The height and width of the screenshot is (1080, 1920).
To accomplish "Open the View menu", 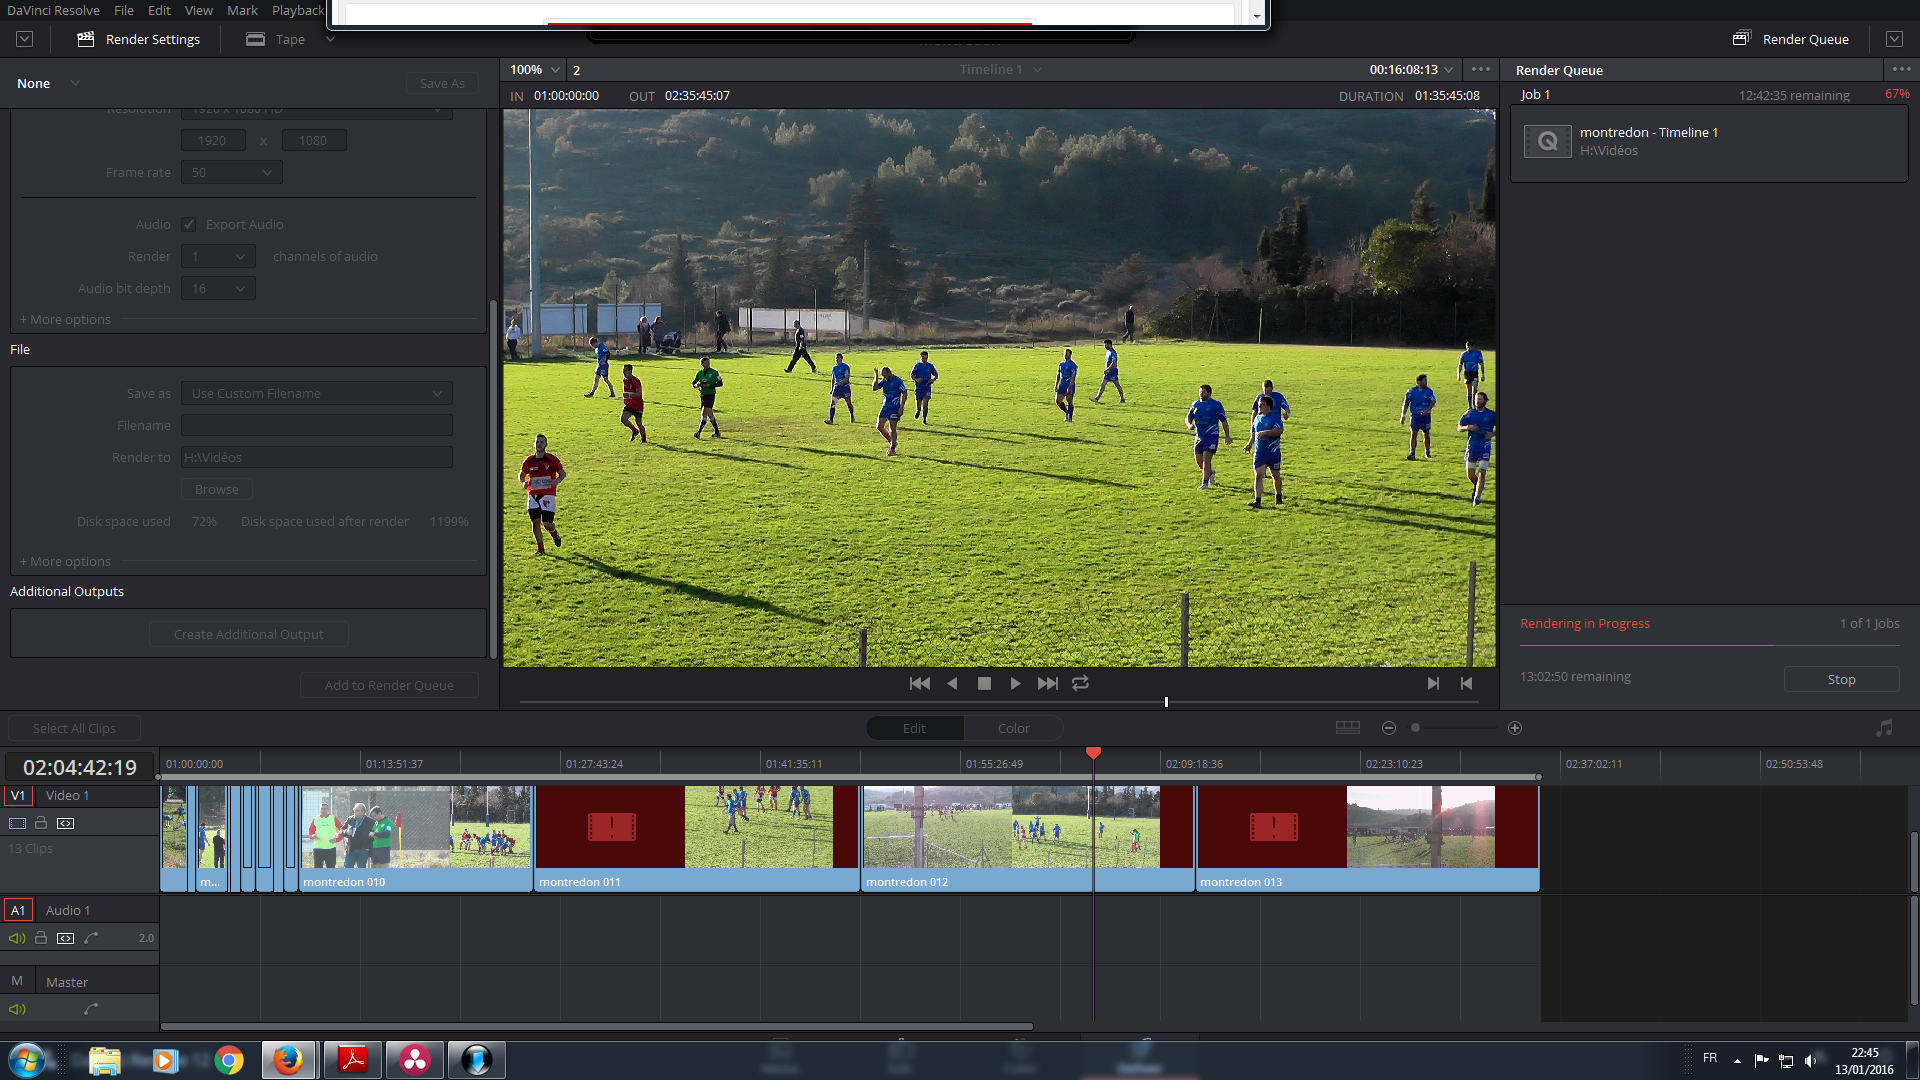I will (x=198, y=10).
